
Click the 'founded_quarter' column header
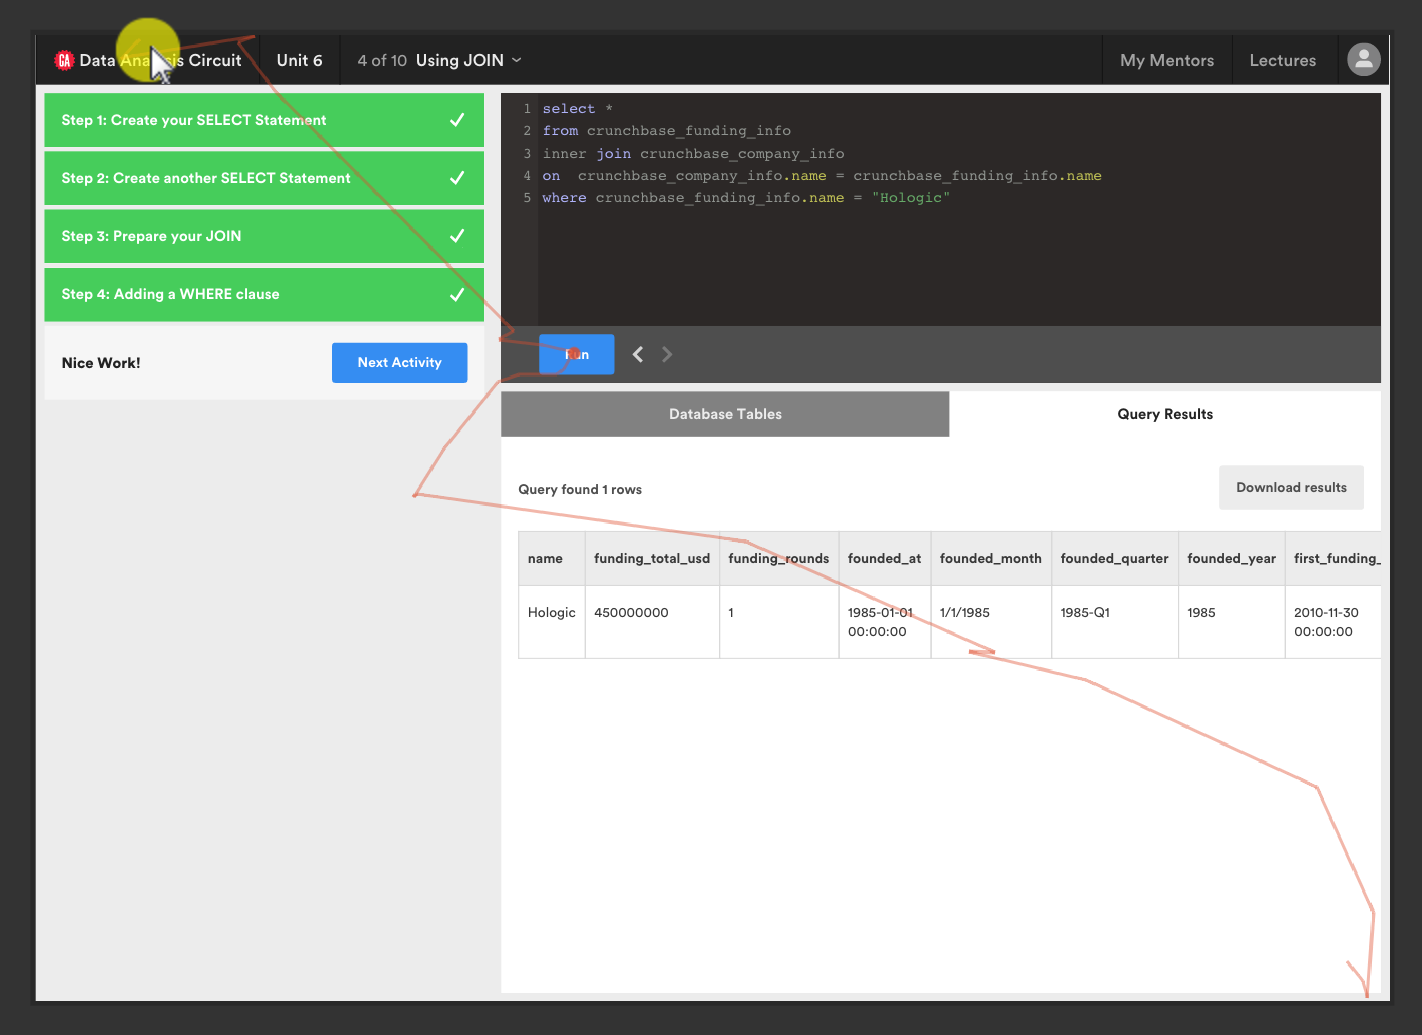(x=1114, y=558)
